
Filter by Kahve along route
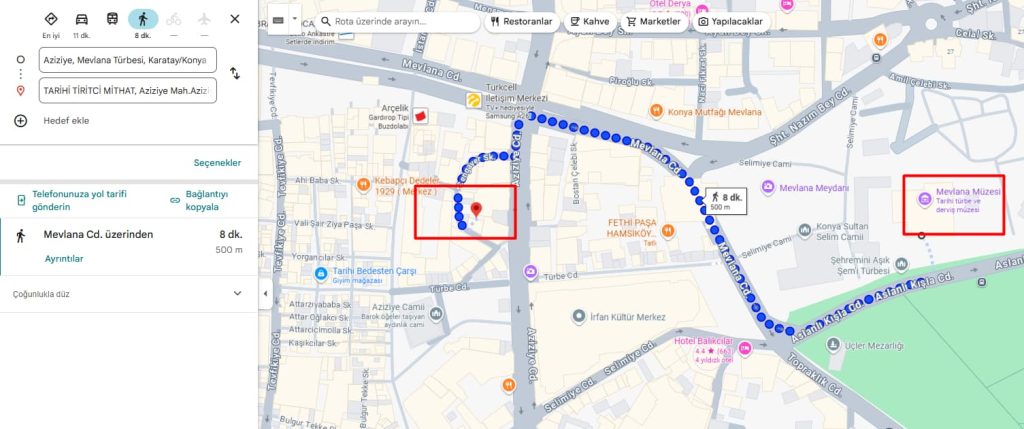coord(590,22)
